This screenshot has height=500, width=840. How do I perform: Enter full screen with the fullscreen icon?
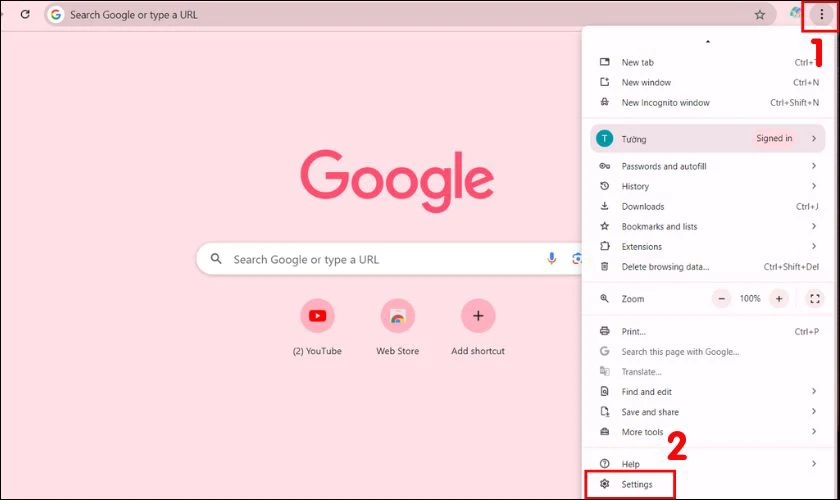815,298
